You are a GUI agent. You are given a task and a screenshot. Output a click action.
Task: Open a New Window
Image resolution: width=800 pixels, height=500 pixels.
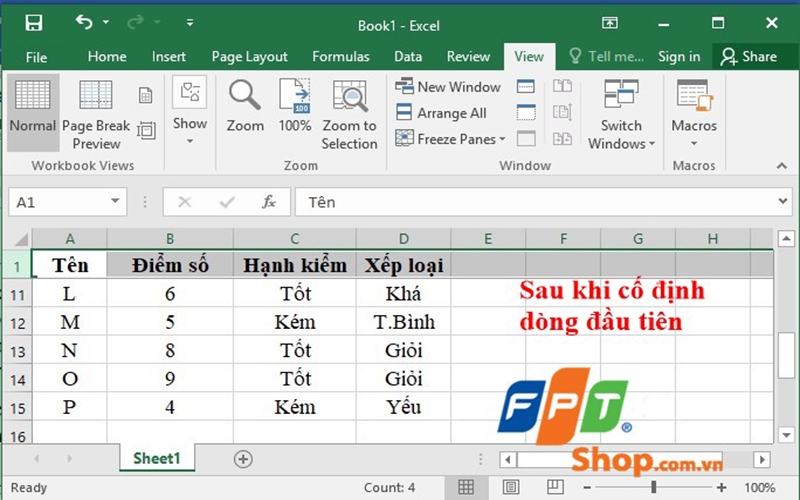coord(448,87)
